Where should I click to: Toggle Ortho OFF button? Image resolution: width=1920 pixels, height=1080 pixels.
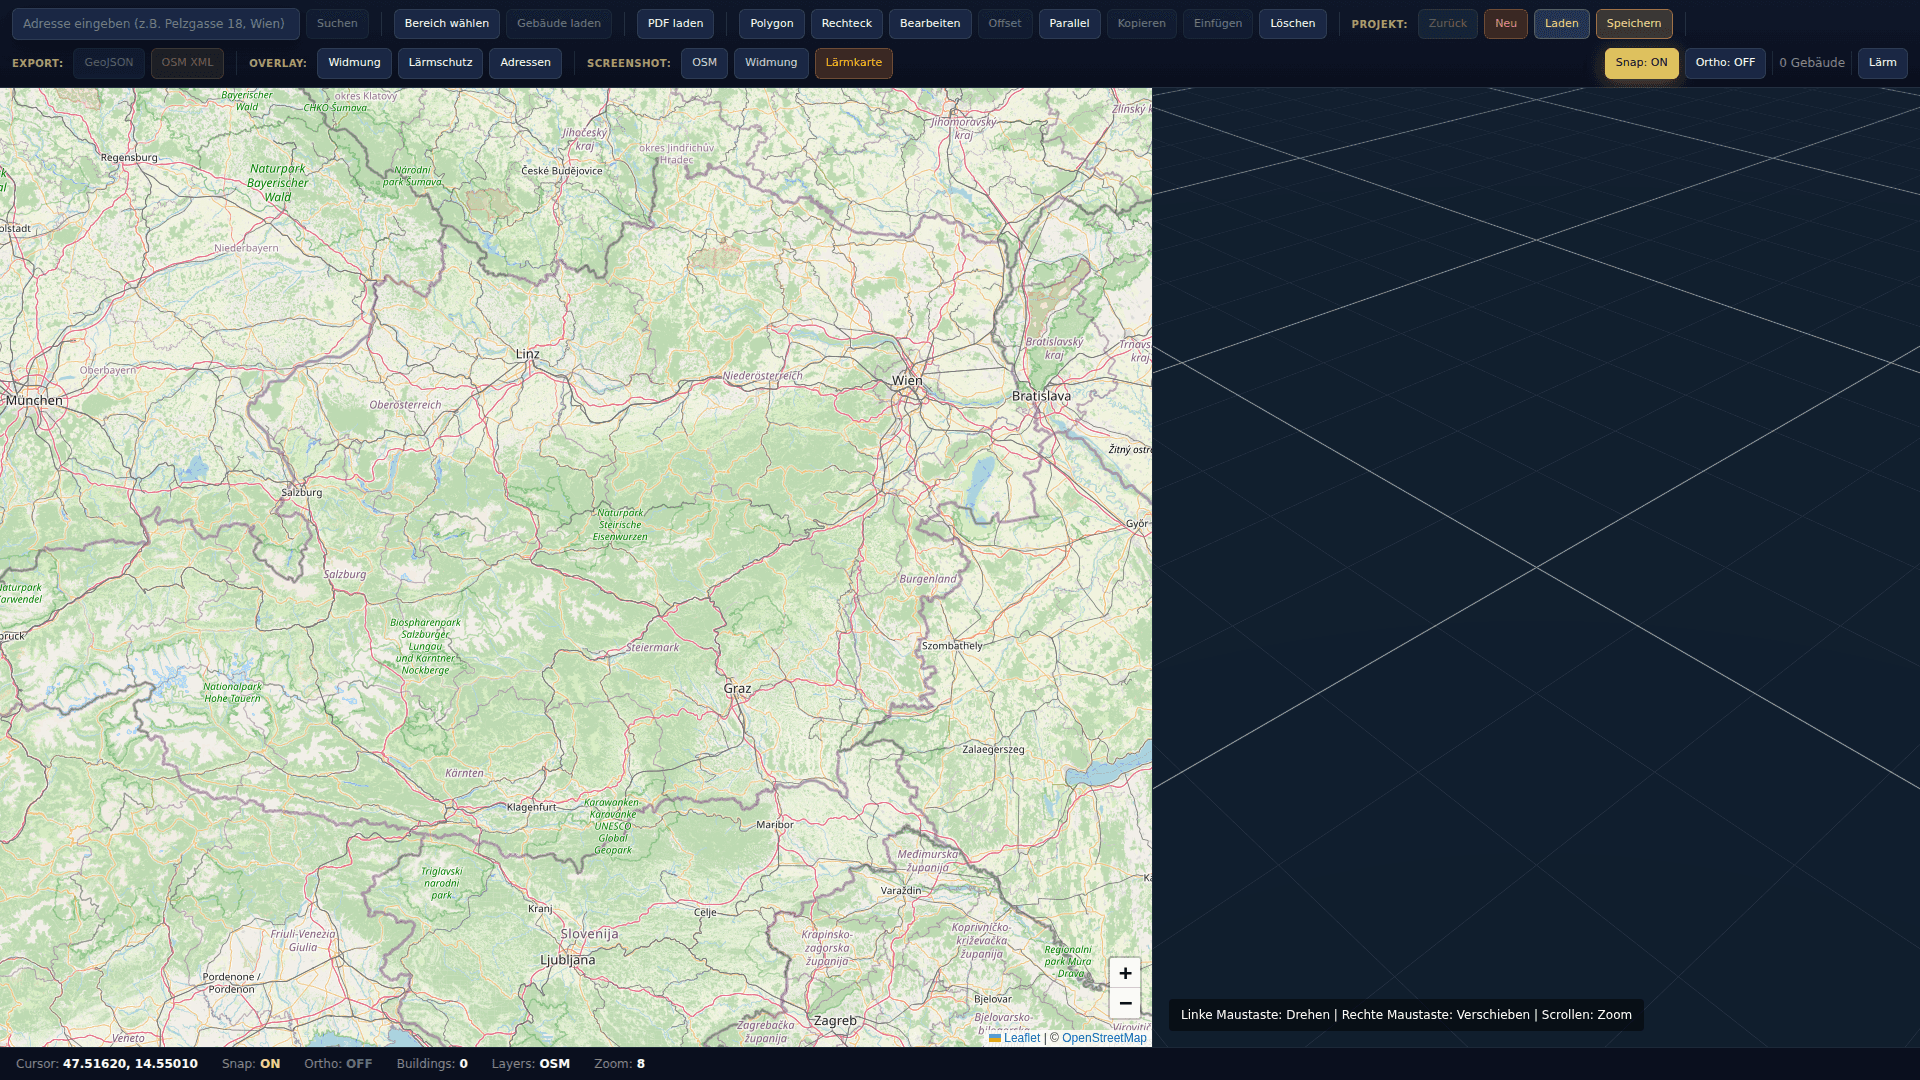point(1724,63)
